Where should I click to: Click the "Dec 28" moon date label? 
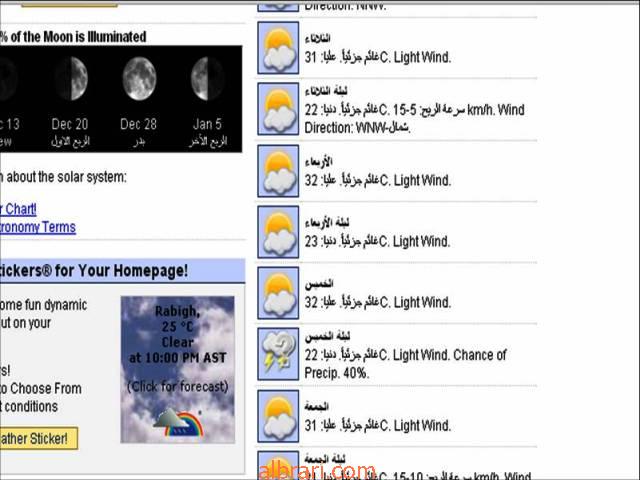click(138, 124)
